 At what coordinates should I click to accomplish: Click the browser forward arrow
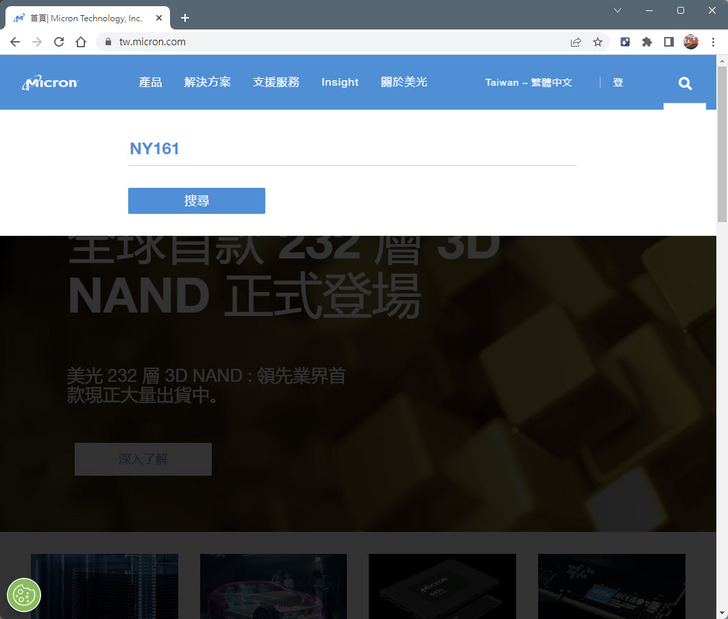[37, 42]
